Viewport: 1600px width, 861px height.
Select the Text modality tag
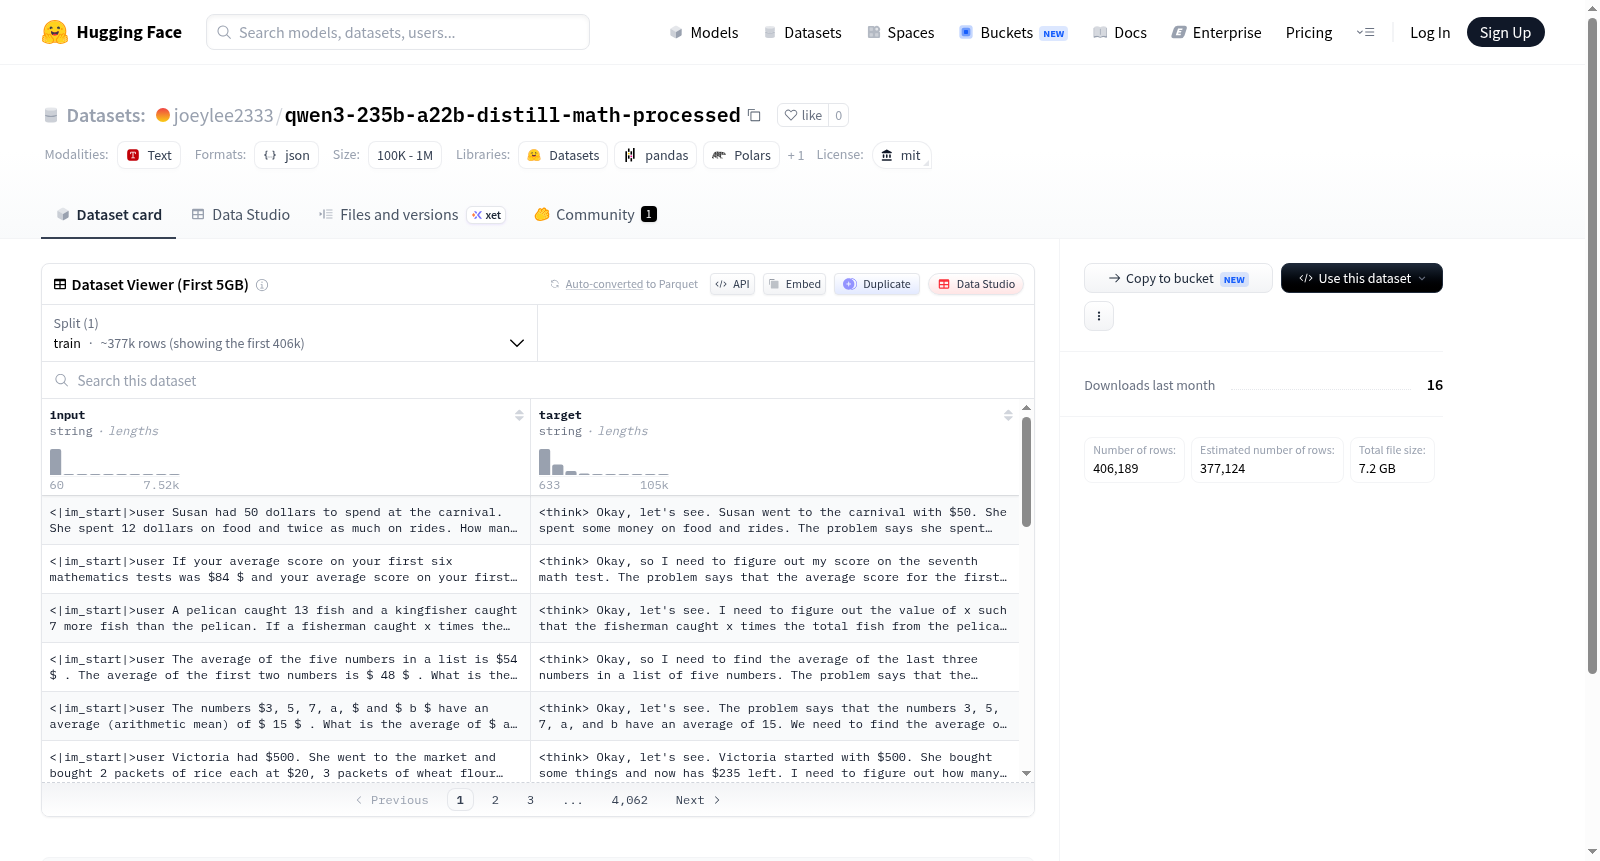(149, 155)
